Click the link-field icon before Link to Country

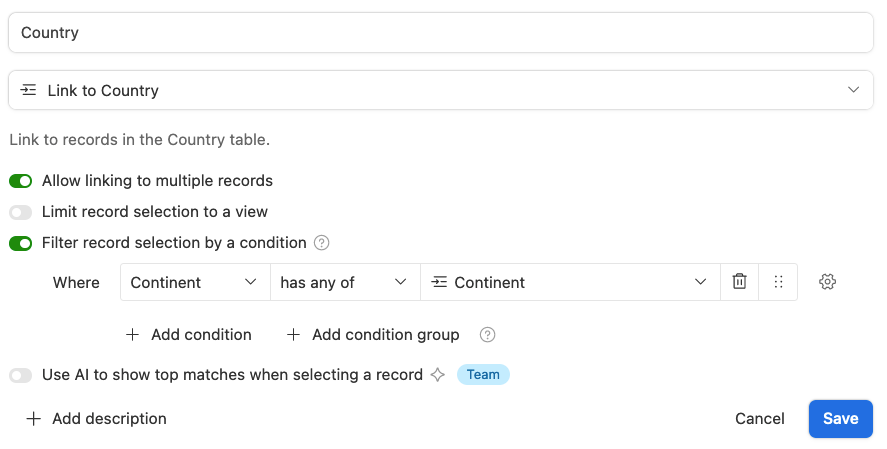point(28,90)
